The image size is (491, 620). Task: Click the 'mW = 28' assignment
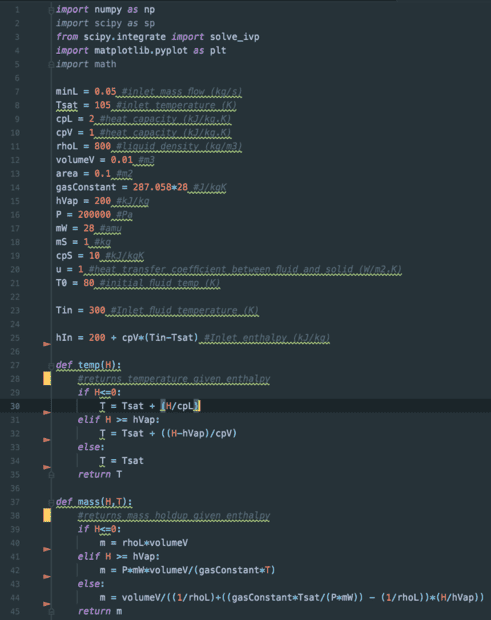point(75,229)
